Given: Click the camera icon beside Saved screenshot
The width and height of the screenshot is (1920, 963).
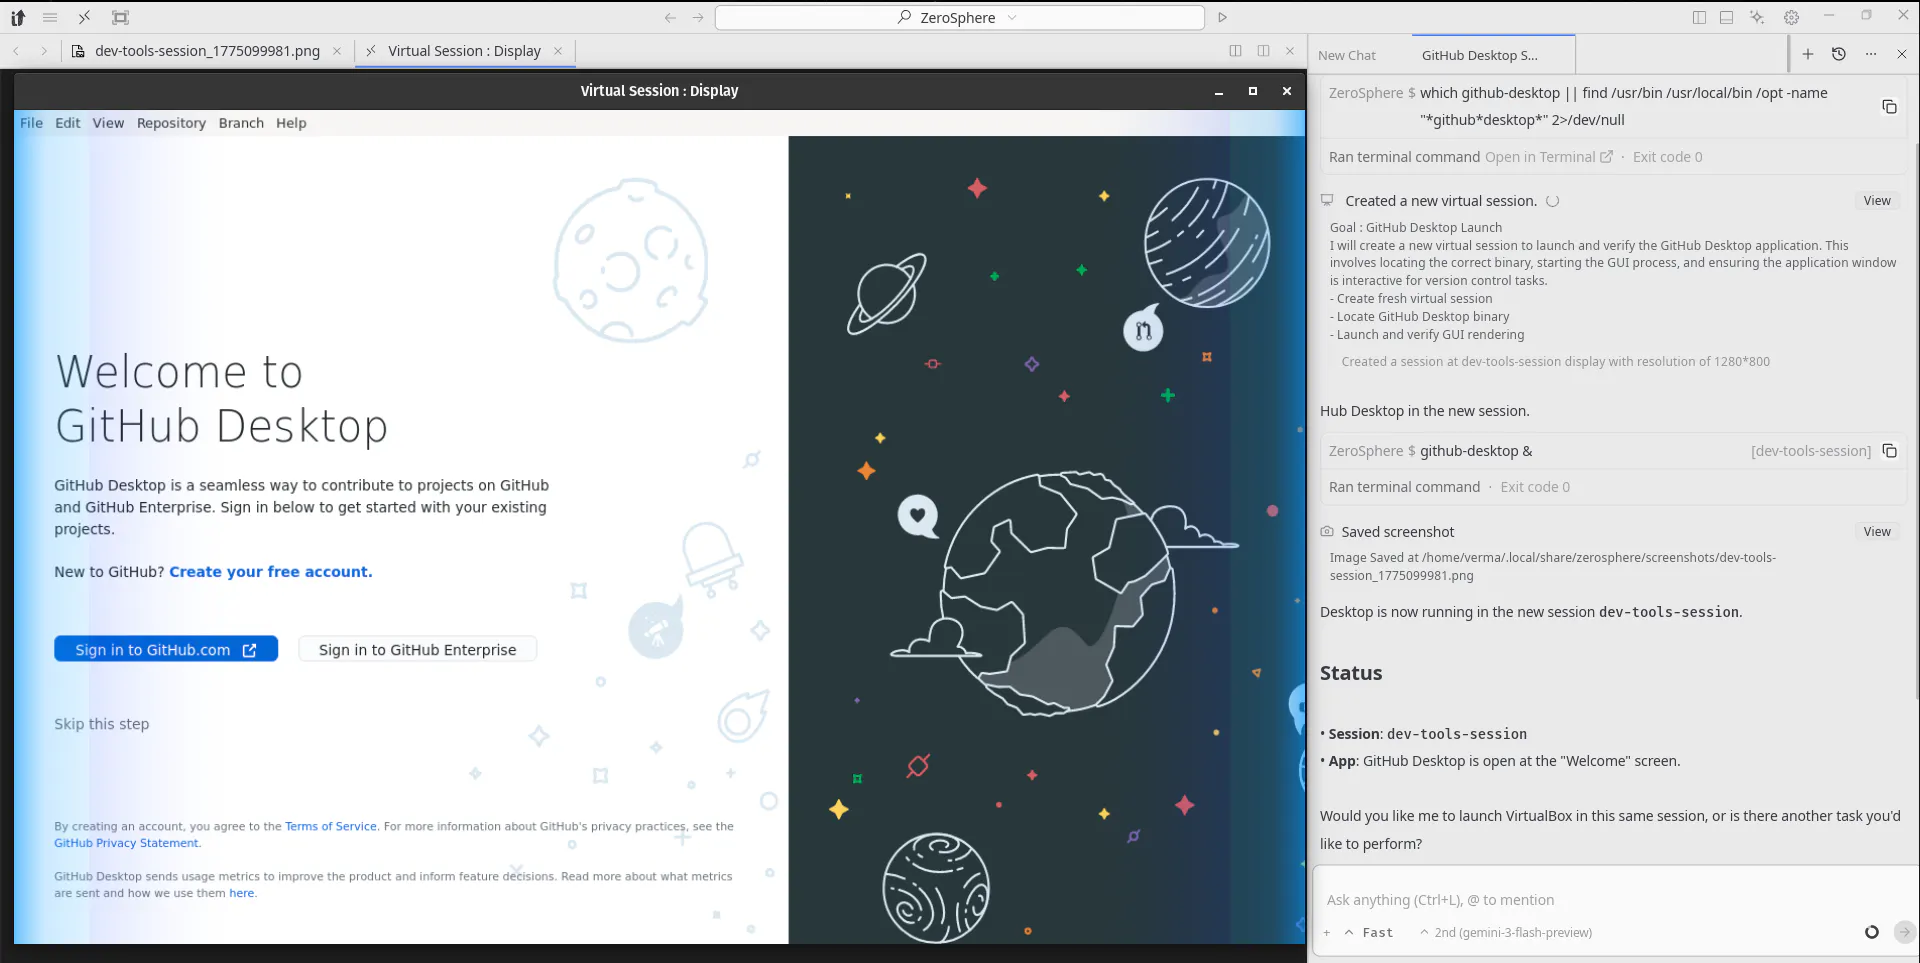Looking at the screenshot, I should coord(1327,532).
